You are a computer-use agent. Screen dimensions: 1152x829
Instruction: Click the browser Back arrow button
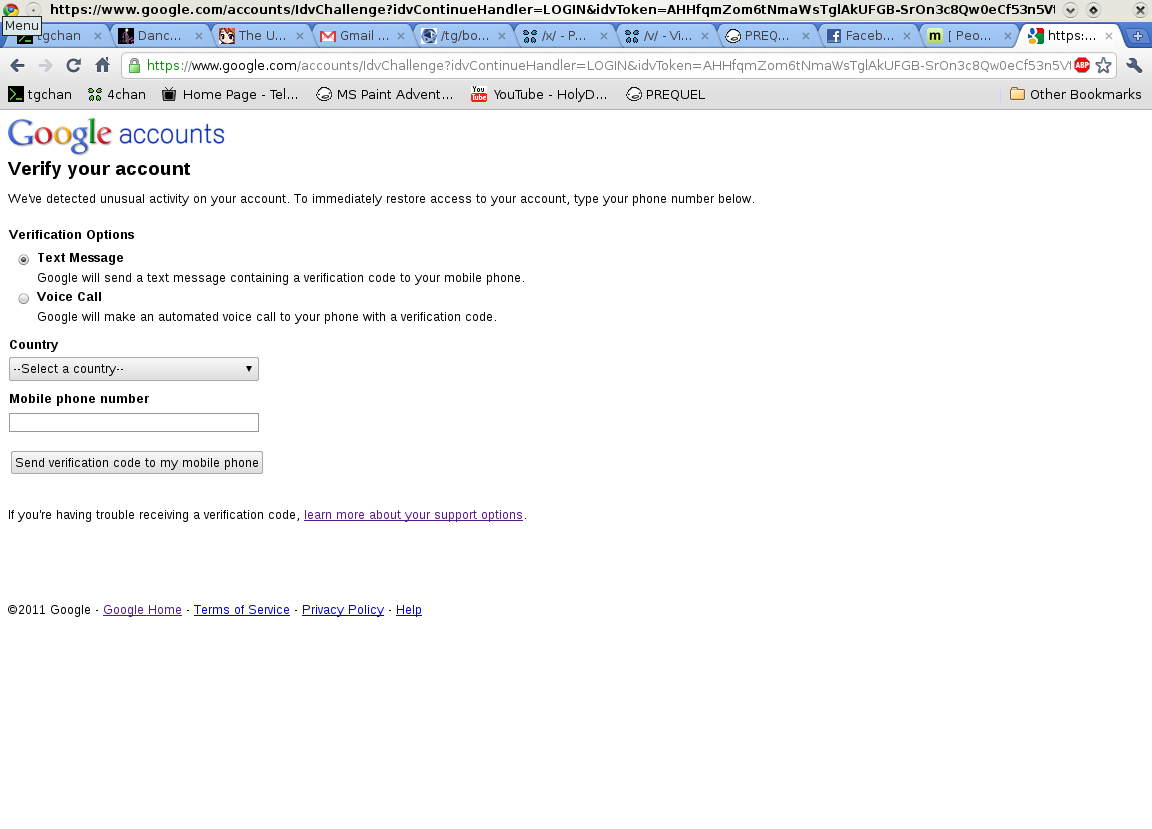pos(17,66)
